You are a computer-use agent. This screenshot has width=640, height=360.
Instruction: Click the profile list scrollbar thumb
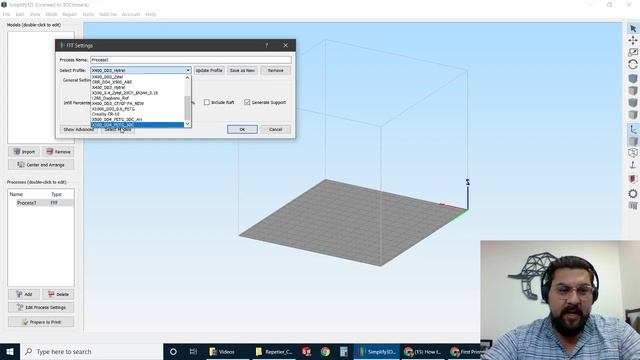pyautogui.click(x=188, y=108)
